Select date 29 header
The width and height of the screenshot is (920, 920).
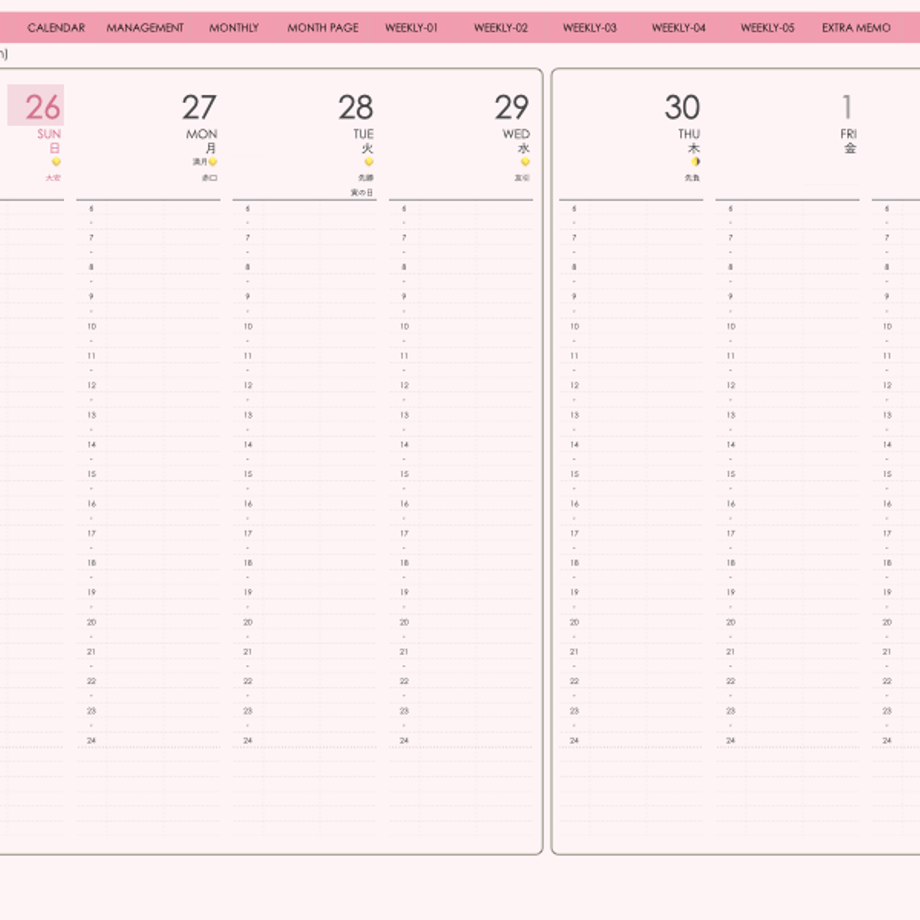[x=512, y=107]
